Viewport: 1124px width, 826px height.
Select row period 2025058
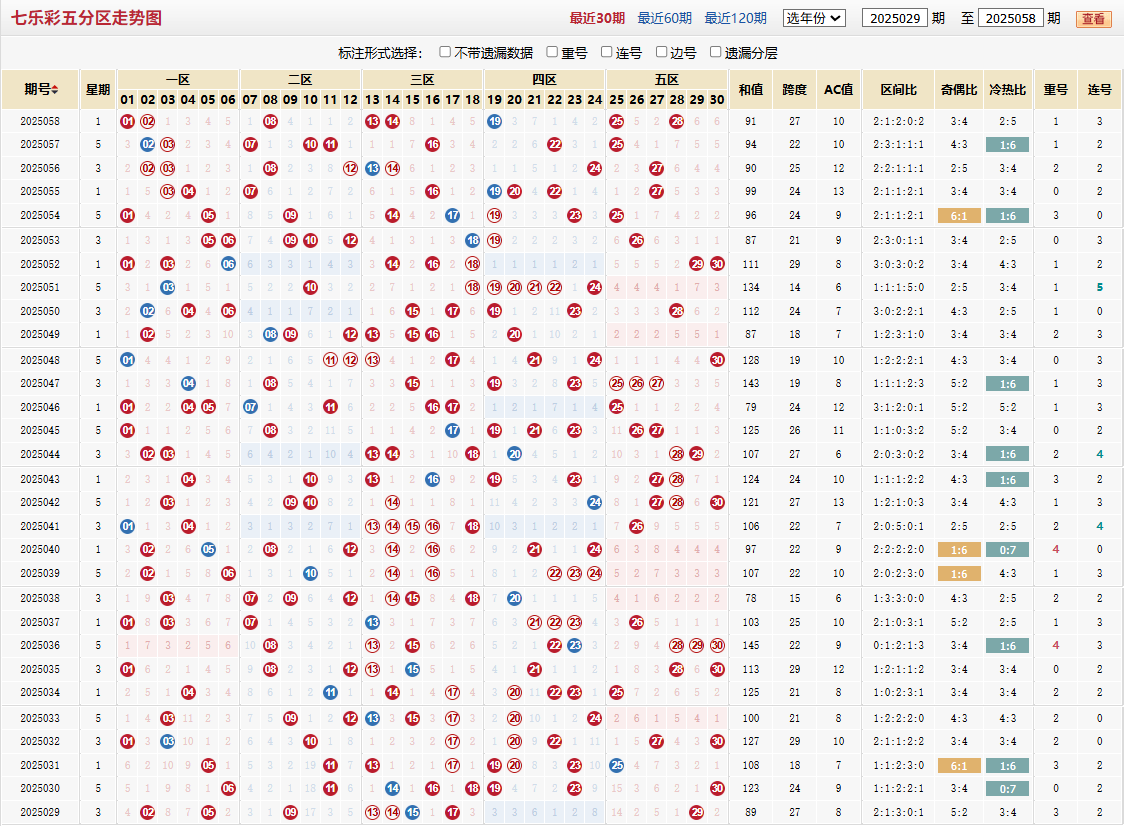[40, 121]
